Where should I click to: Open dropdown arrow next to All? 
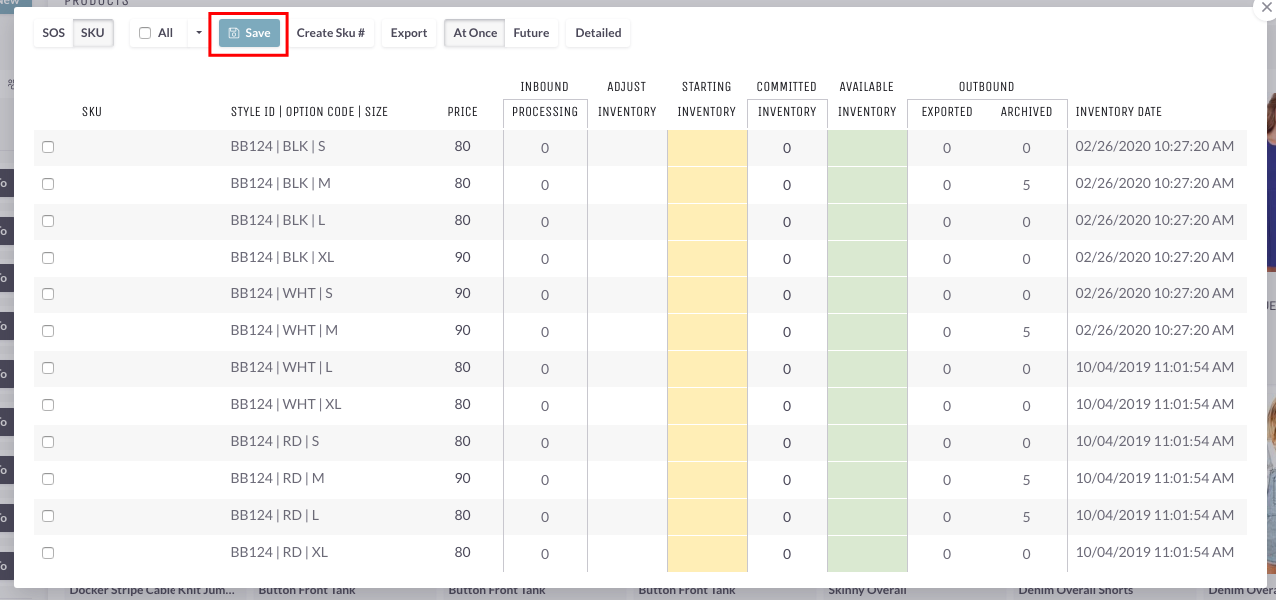pyautogui.click(x=199, y=33)
